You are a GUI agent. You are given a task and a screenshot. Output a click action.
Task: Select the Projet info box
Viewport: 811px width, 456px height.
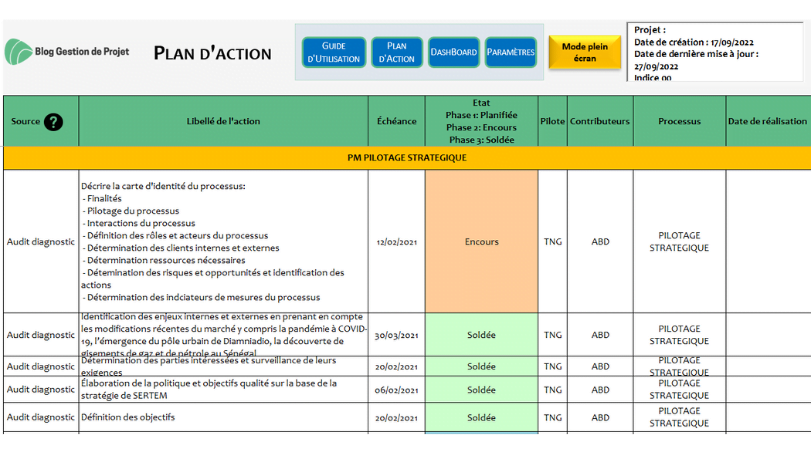(x=715, y=52)
